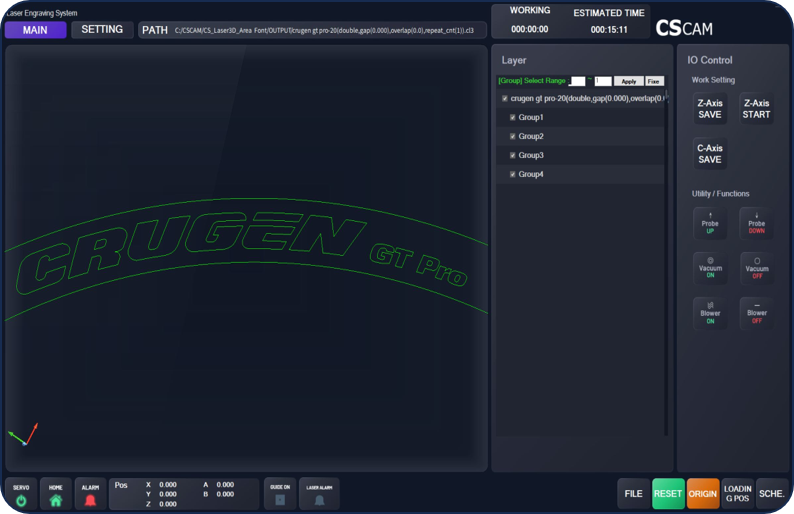Click the Z-Axis START button

(757, 108)
